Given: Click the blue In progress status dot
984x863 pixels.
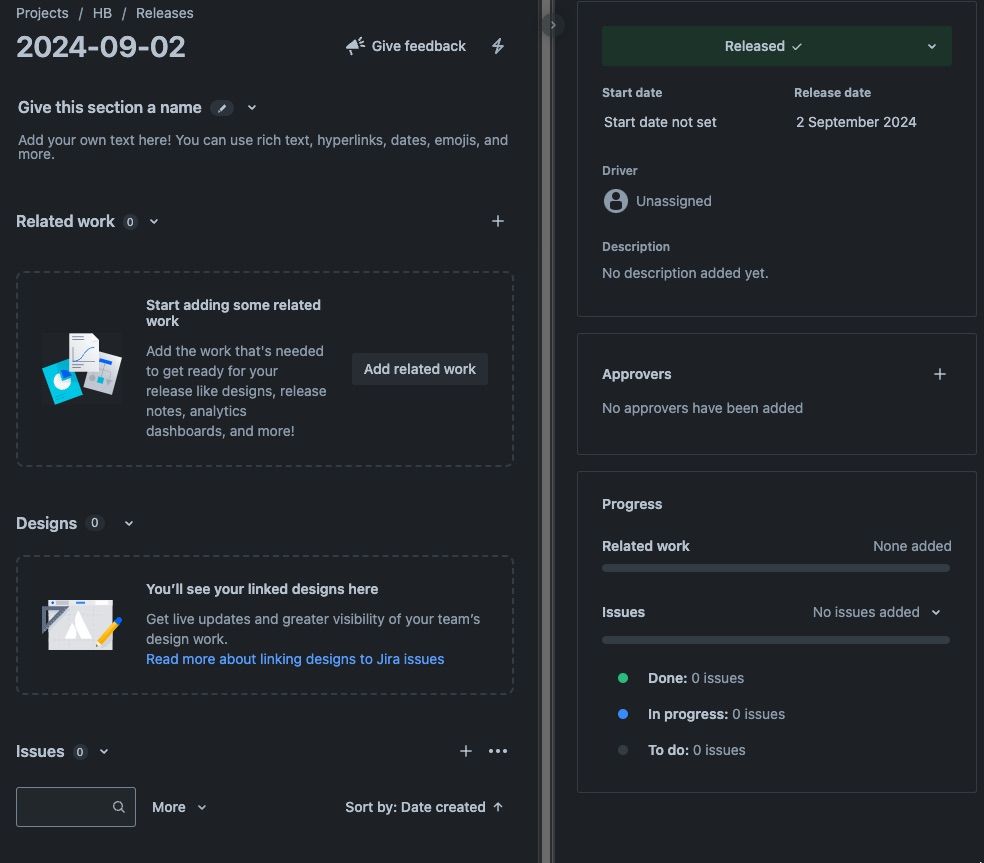Looking at the screenshot, I should 623,714.
